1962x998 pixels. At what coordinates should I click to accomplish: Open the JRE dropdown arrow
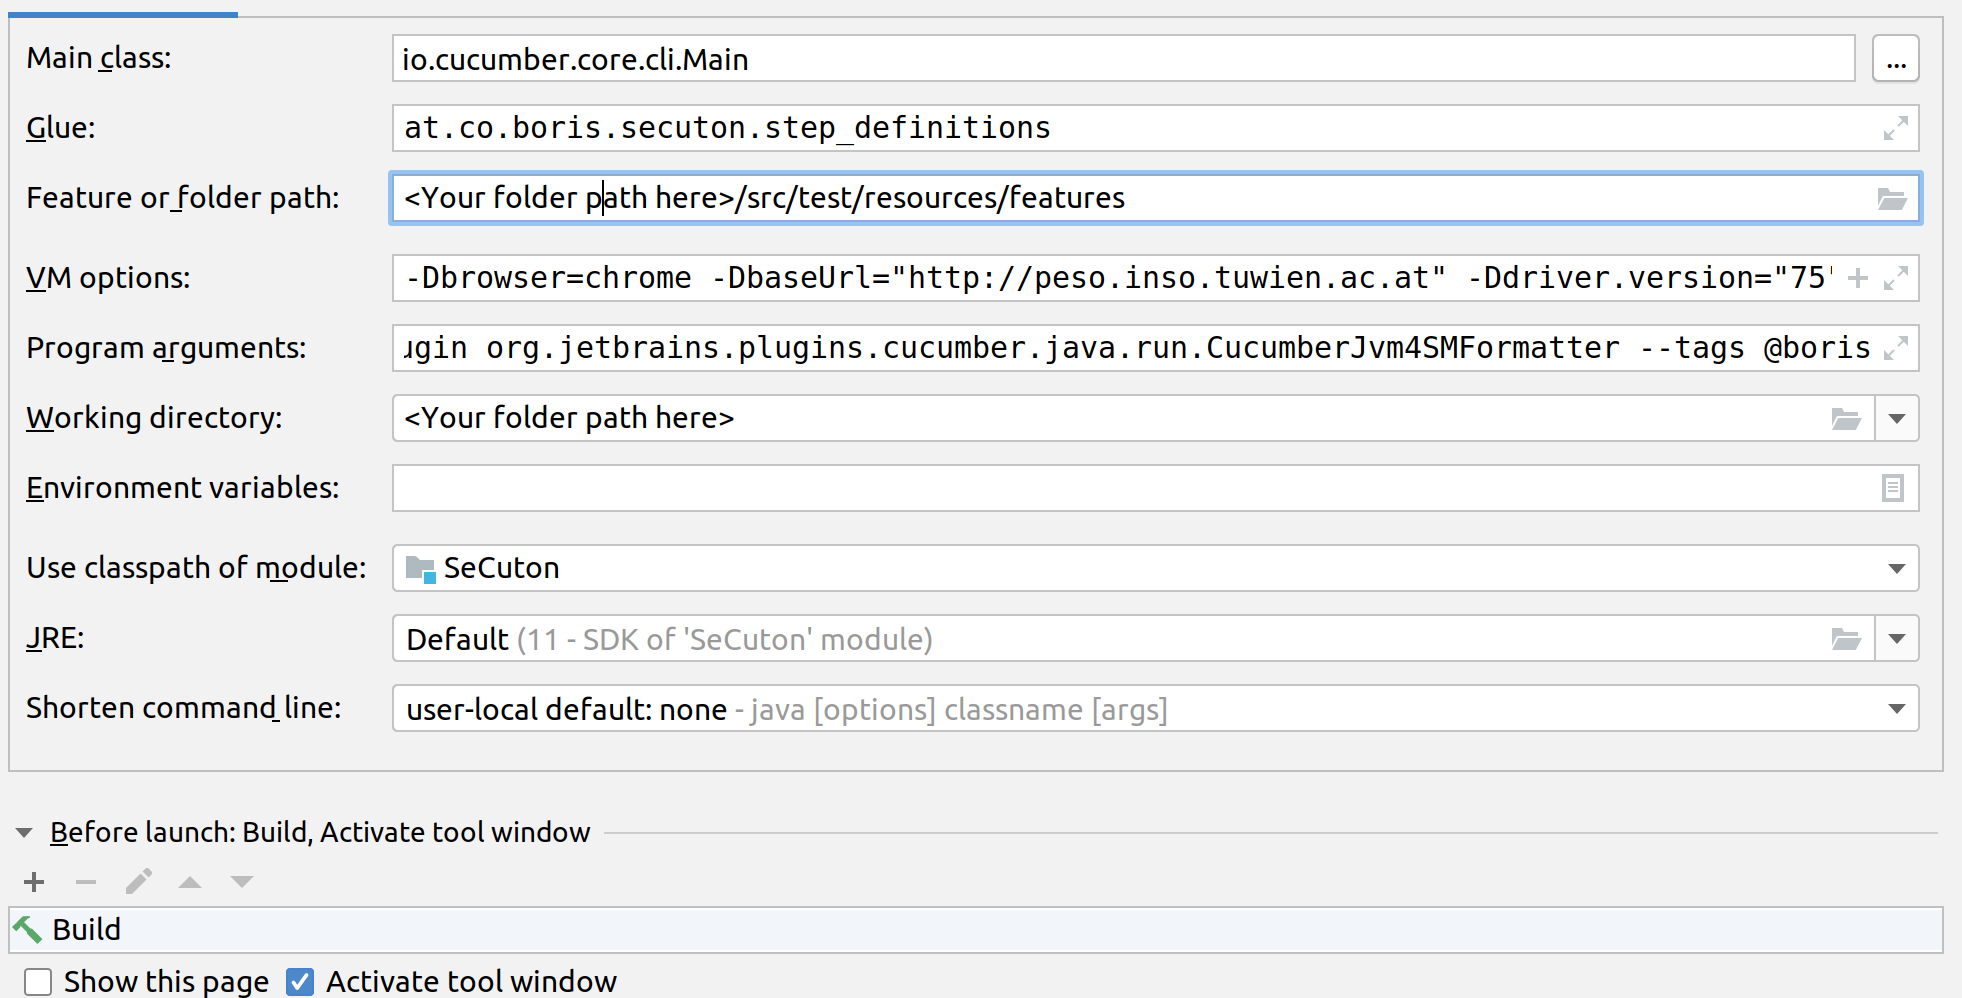[1897, 638]
